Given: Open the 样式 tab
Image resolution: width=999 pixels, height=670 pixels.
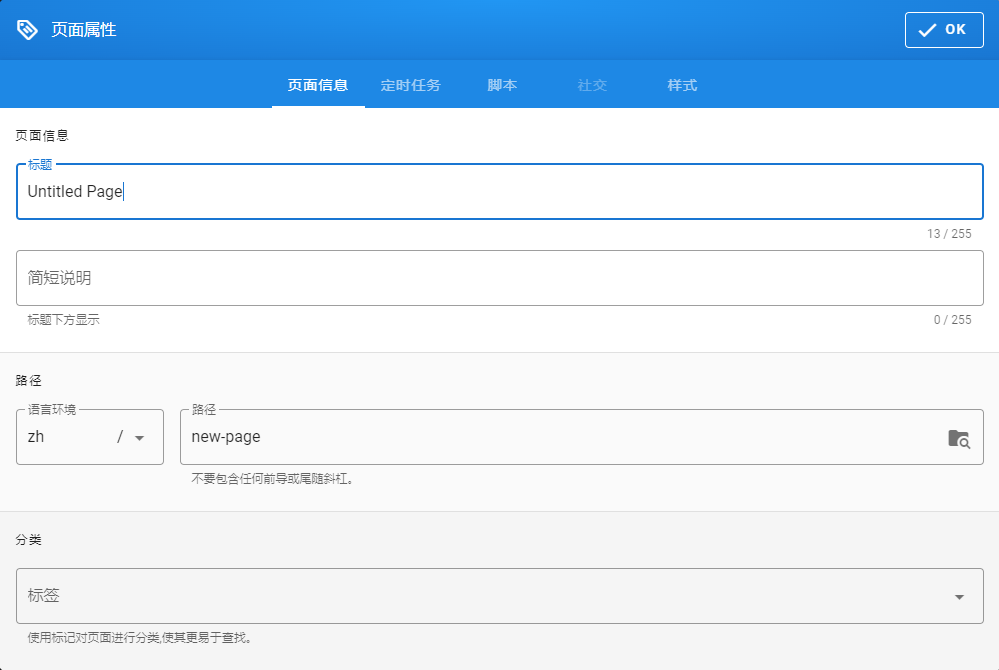Looking at the screenshot, I should point(681,85).
